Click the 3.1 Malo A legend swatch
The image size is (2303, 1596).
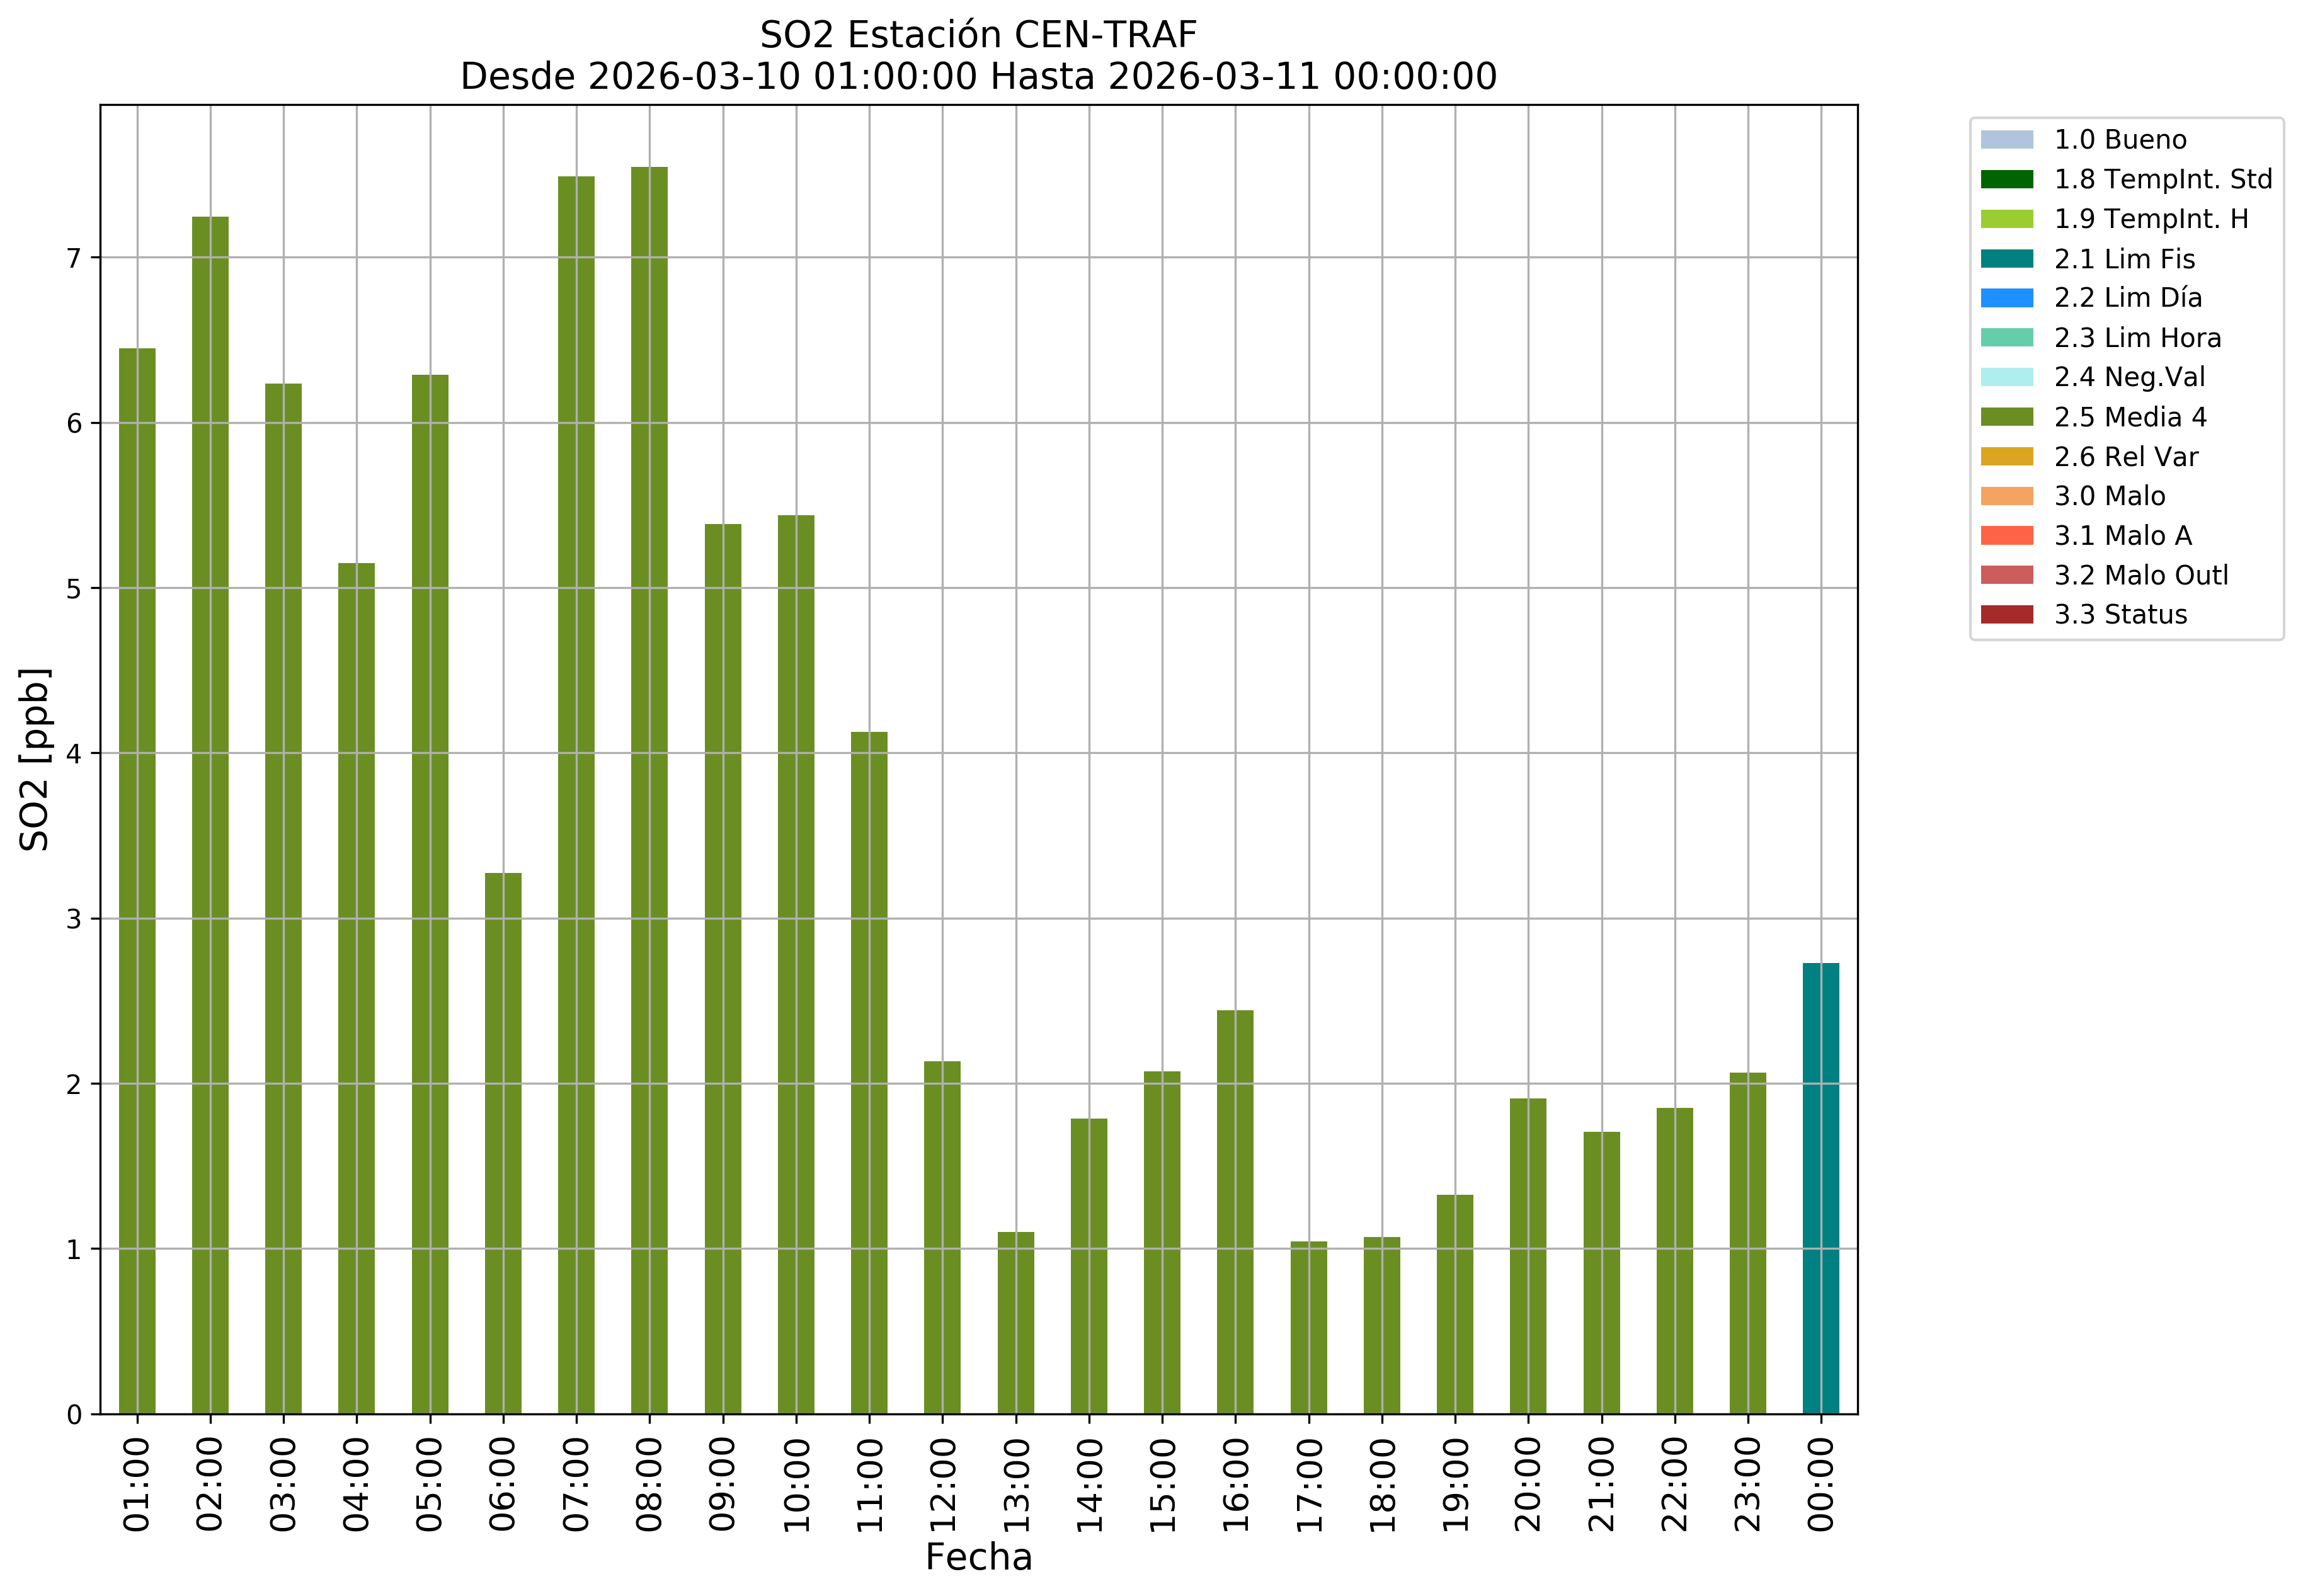click(x=2006, y=536)
